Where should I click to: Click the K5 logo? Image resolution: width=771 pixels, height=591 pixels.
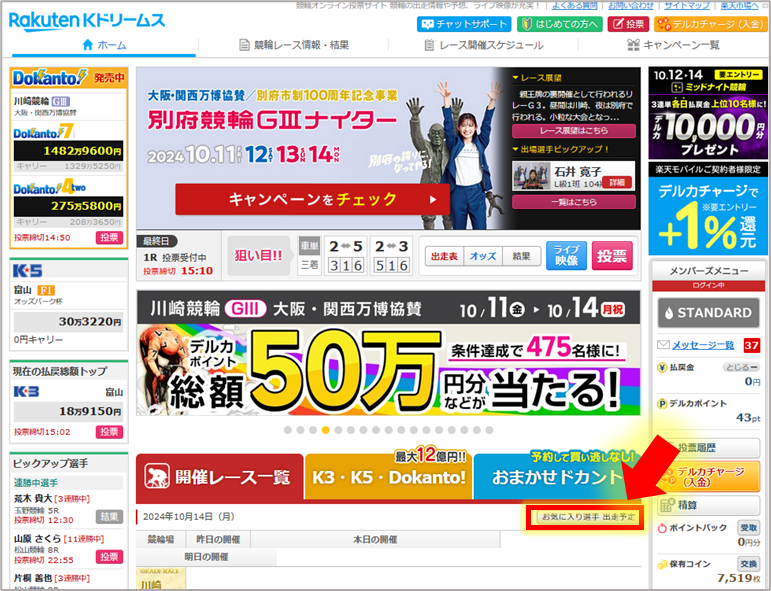28,270
